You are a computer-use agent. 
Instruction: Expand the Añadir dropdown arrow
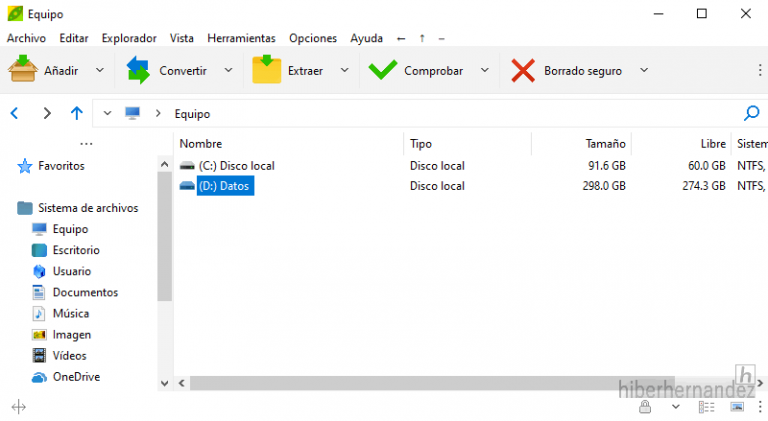pos(99,70)
